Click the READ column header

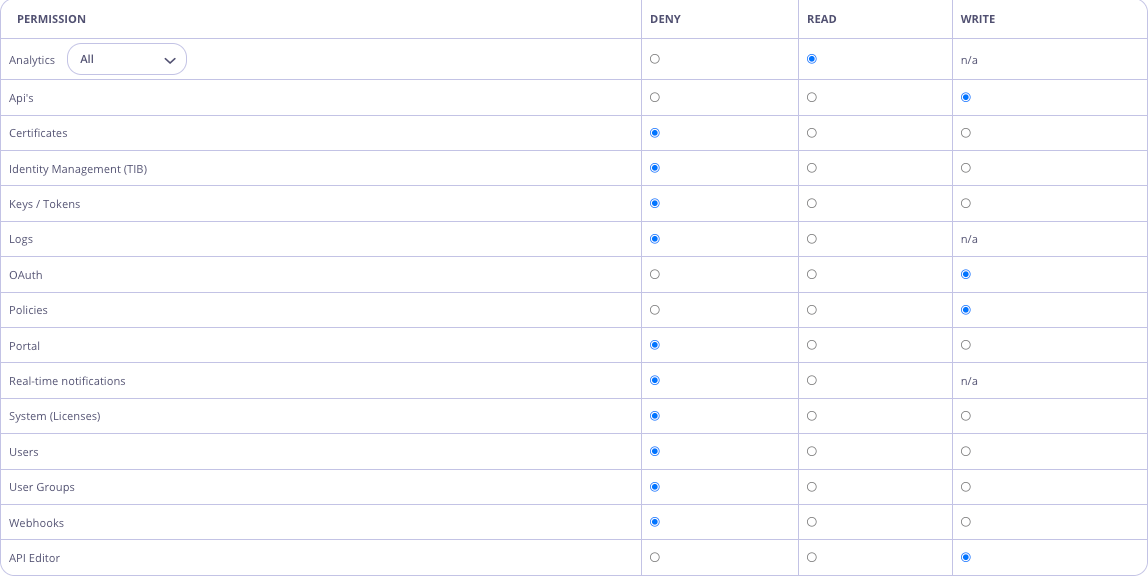pos(821,19)
